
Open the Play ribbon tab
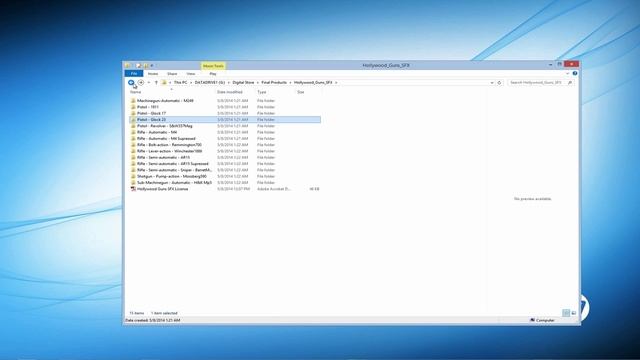pos(213,74)
